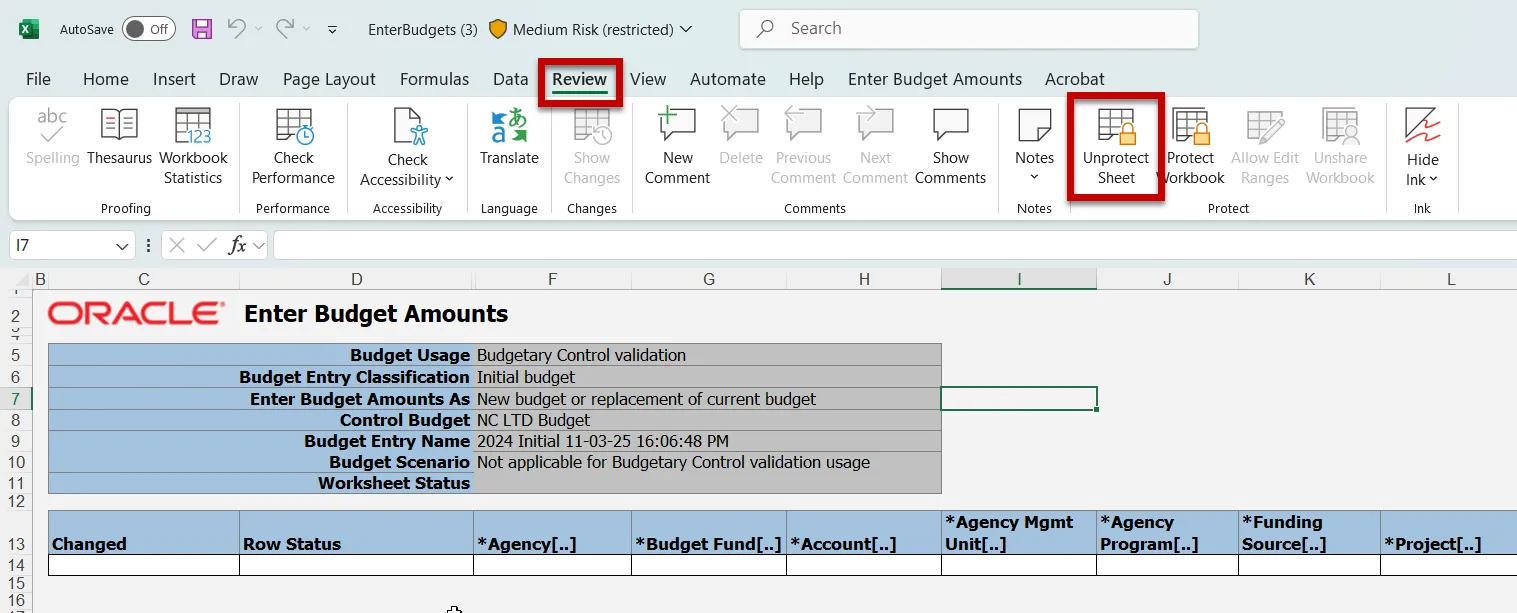
Task: Click in the Search box
Action: pyautogui.click(x=968, y=29)
